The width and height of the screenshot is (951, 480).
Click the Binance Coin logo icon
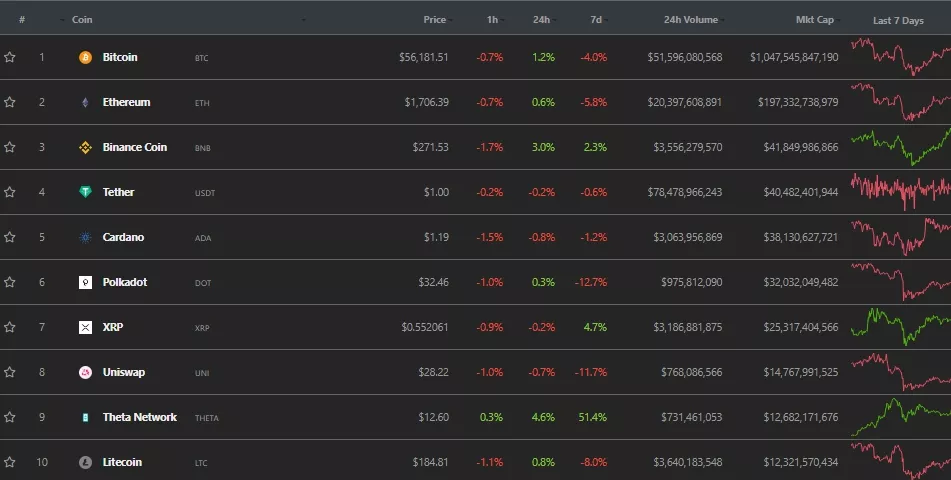(85, 148)
